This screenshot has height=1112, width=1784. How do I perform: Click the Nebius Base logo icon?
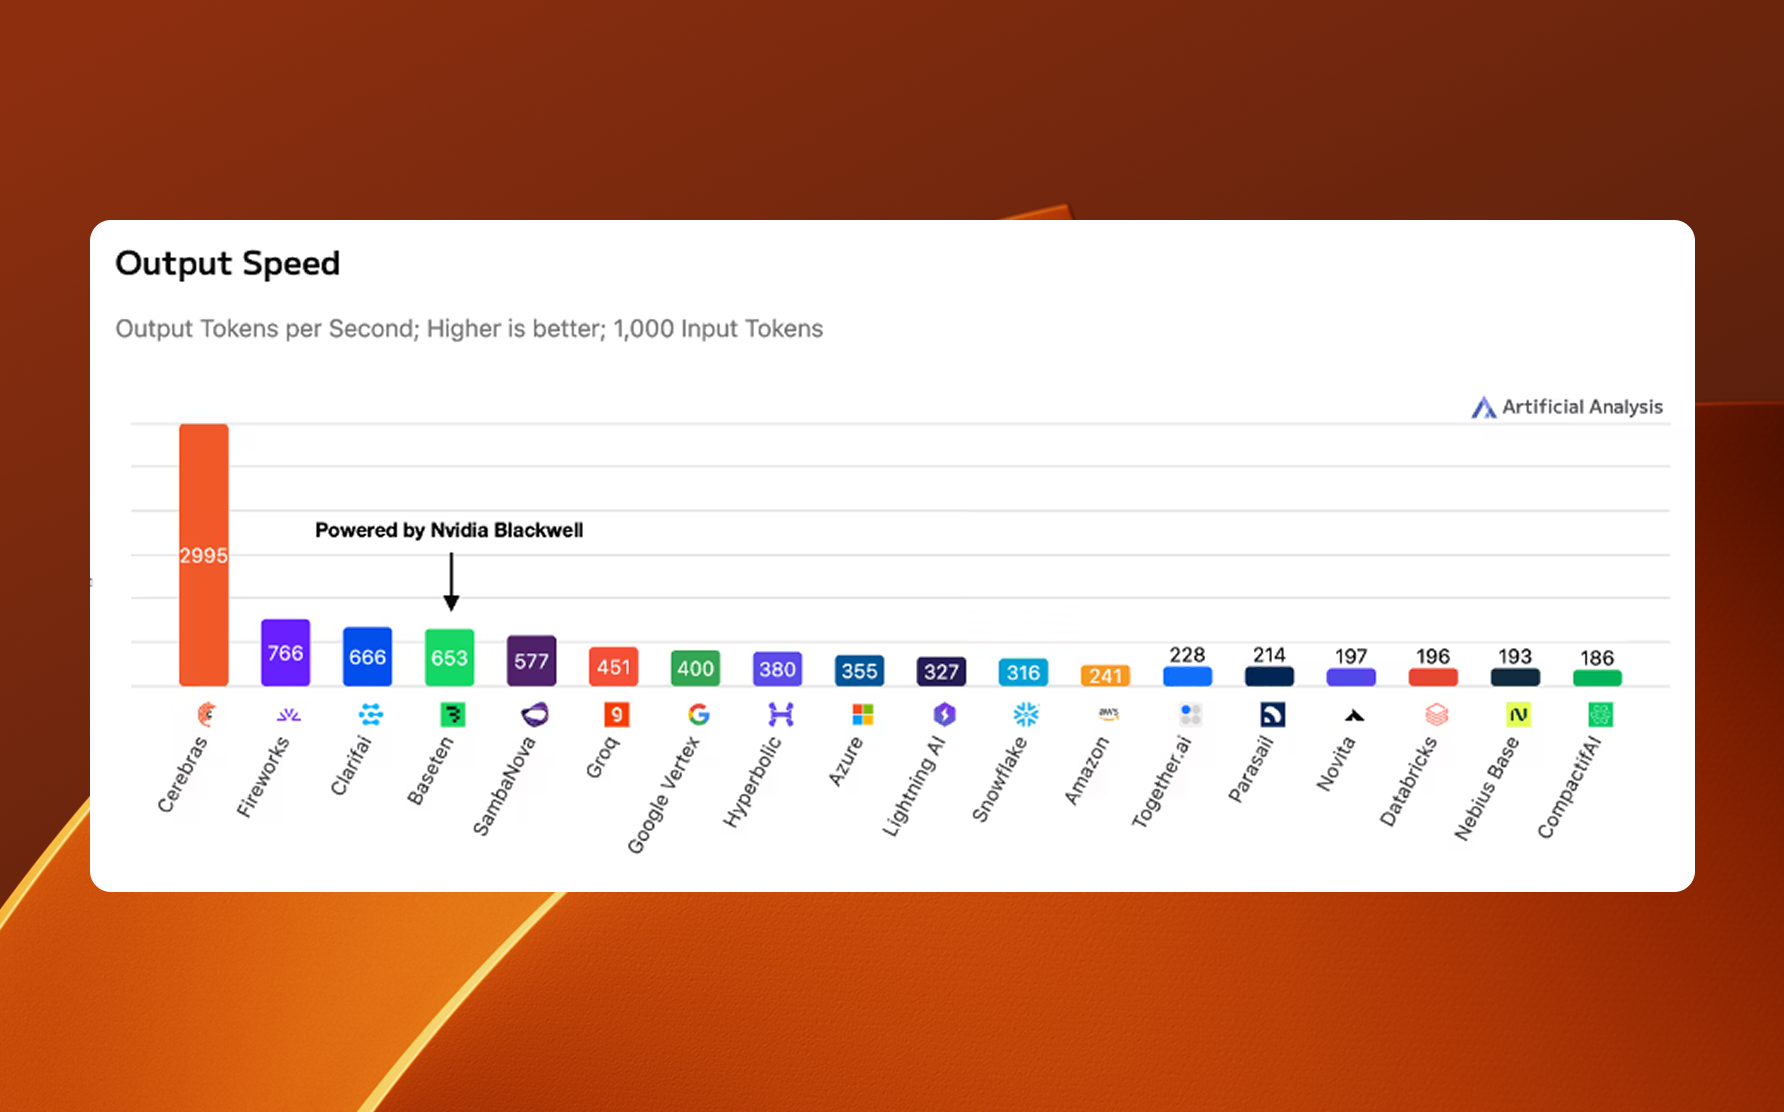pos(1518,714)
